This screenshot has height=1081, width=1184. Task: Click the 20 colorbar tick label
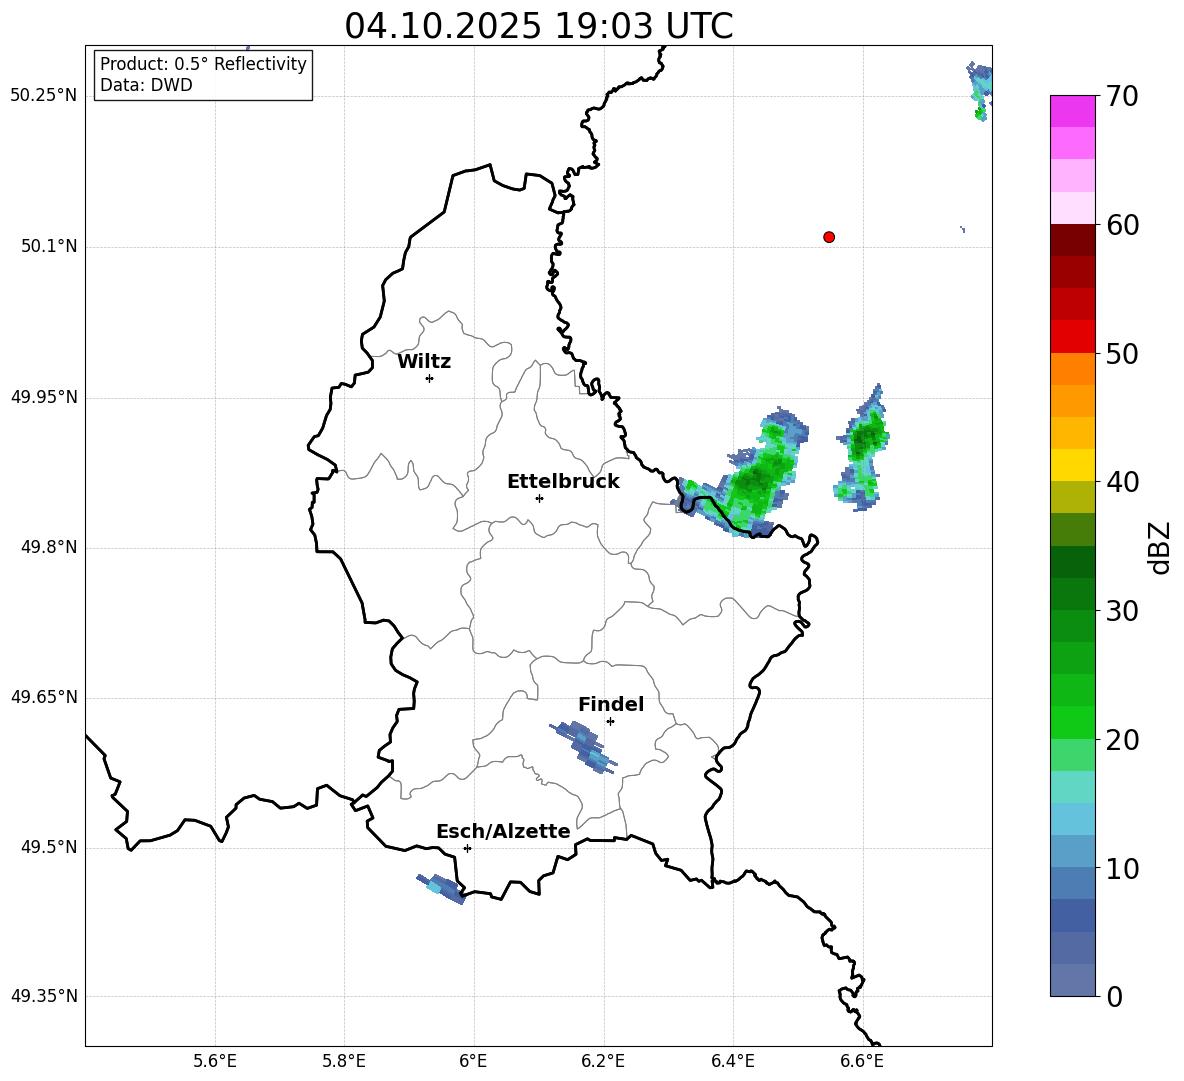point(1122,740)
